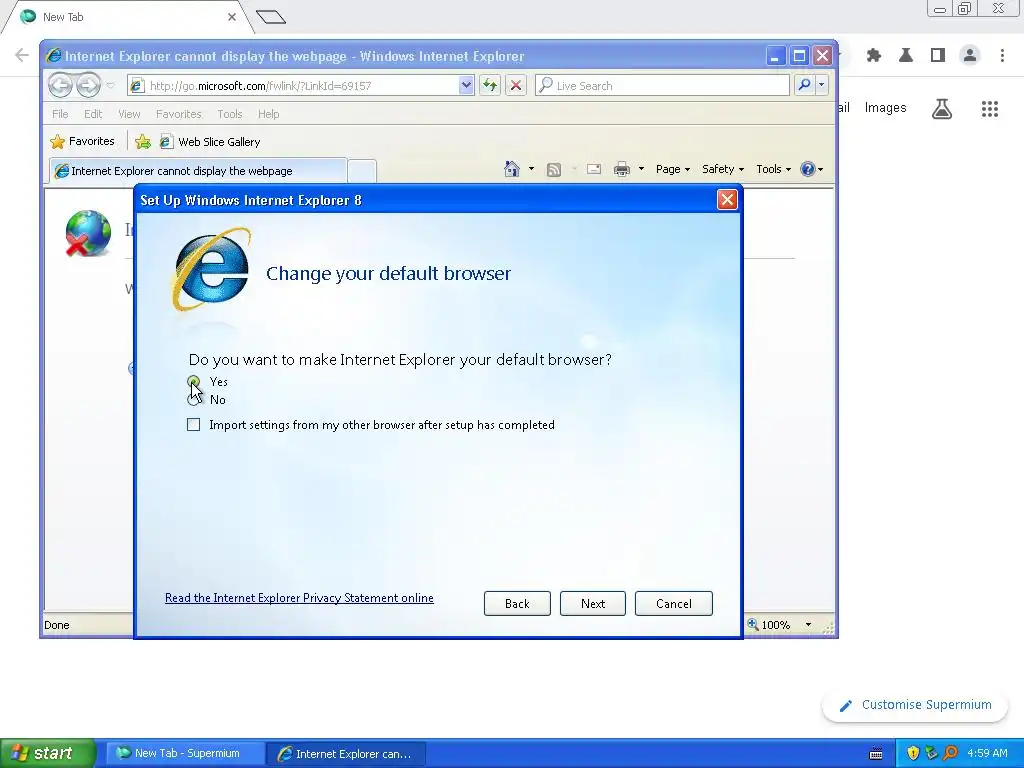The image size is (1024, 768).
Task: Click the IE forward navigation arrow
Action: tap(88, 85)
